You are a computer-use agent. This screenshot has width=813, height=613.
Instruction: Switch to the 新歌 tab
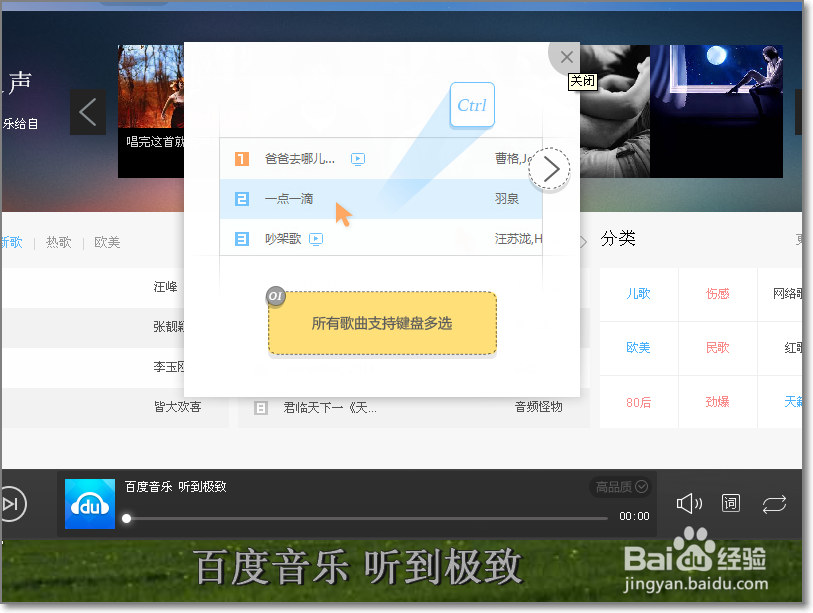[x=11, y=242]
